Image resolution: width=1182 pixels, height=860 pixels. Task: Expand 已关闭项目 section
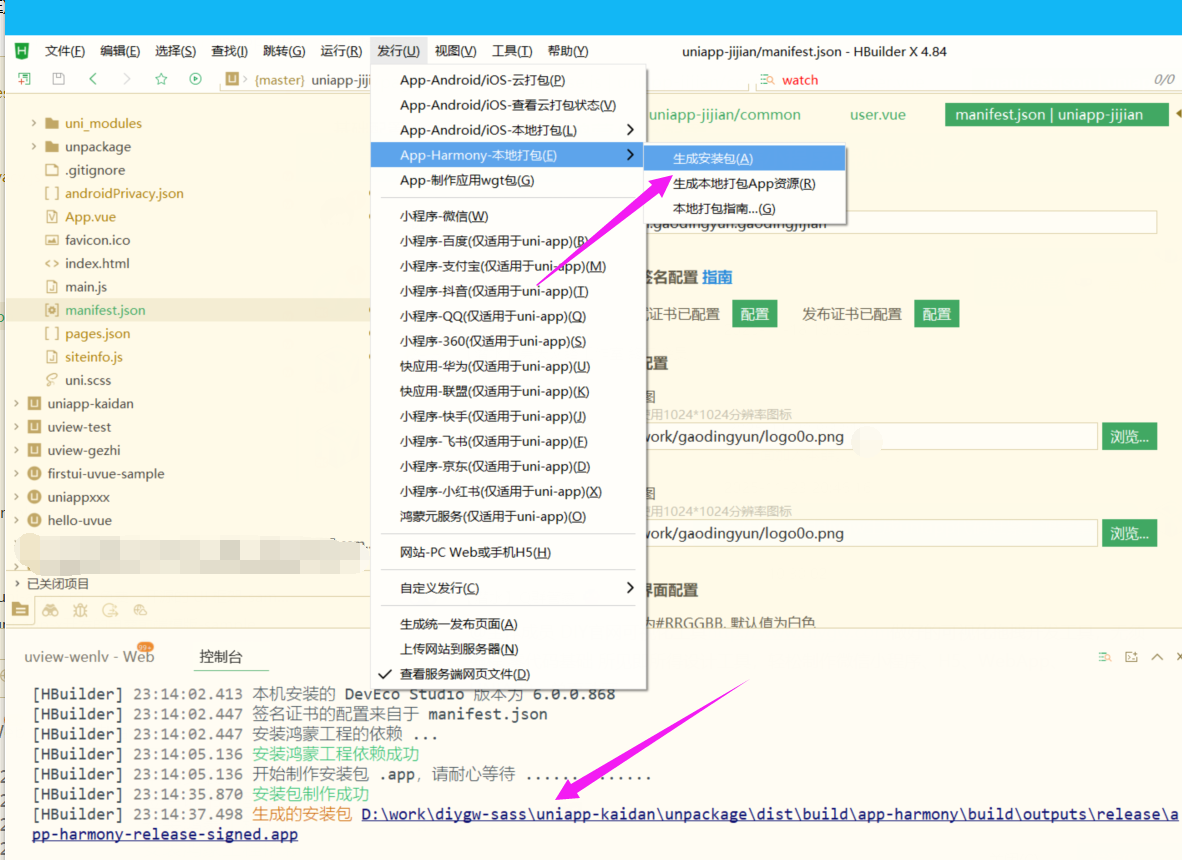[x=17, y=583]
